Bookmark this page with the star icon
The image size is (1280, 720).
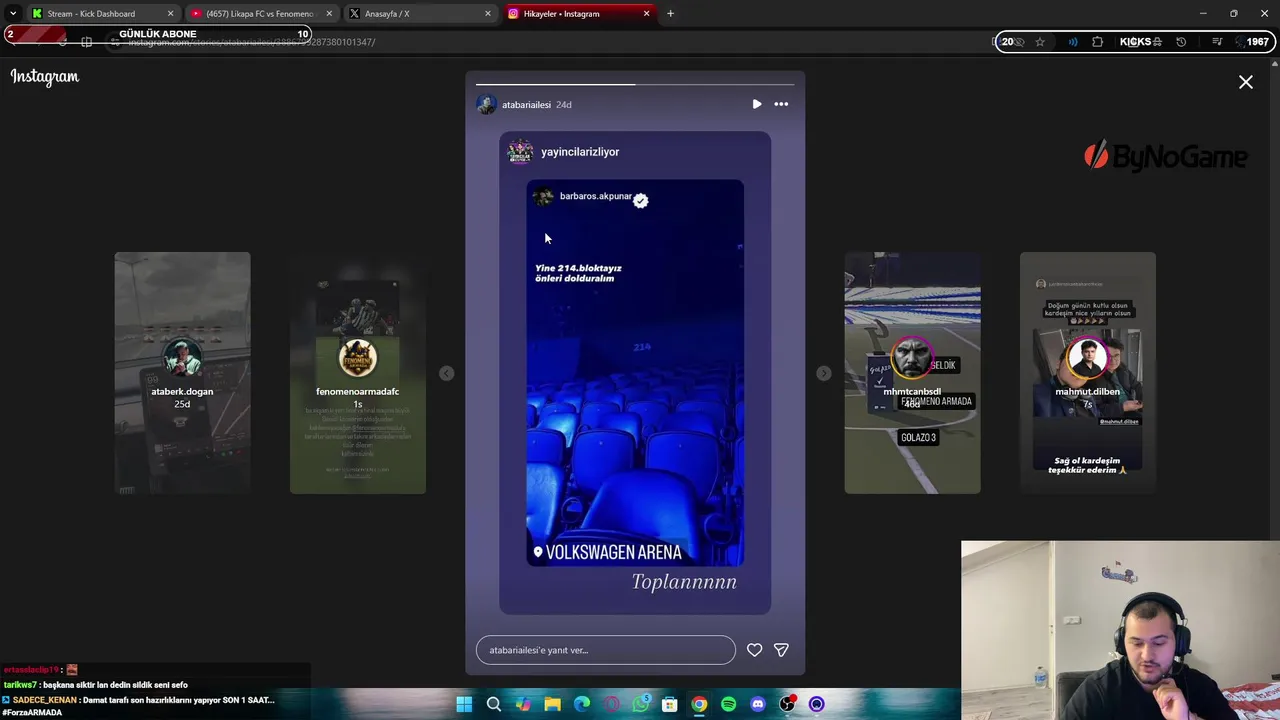point(1040,42)
